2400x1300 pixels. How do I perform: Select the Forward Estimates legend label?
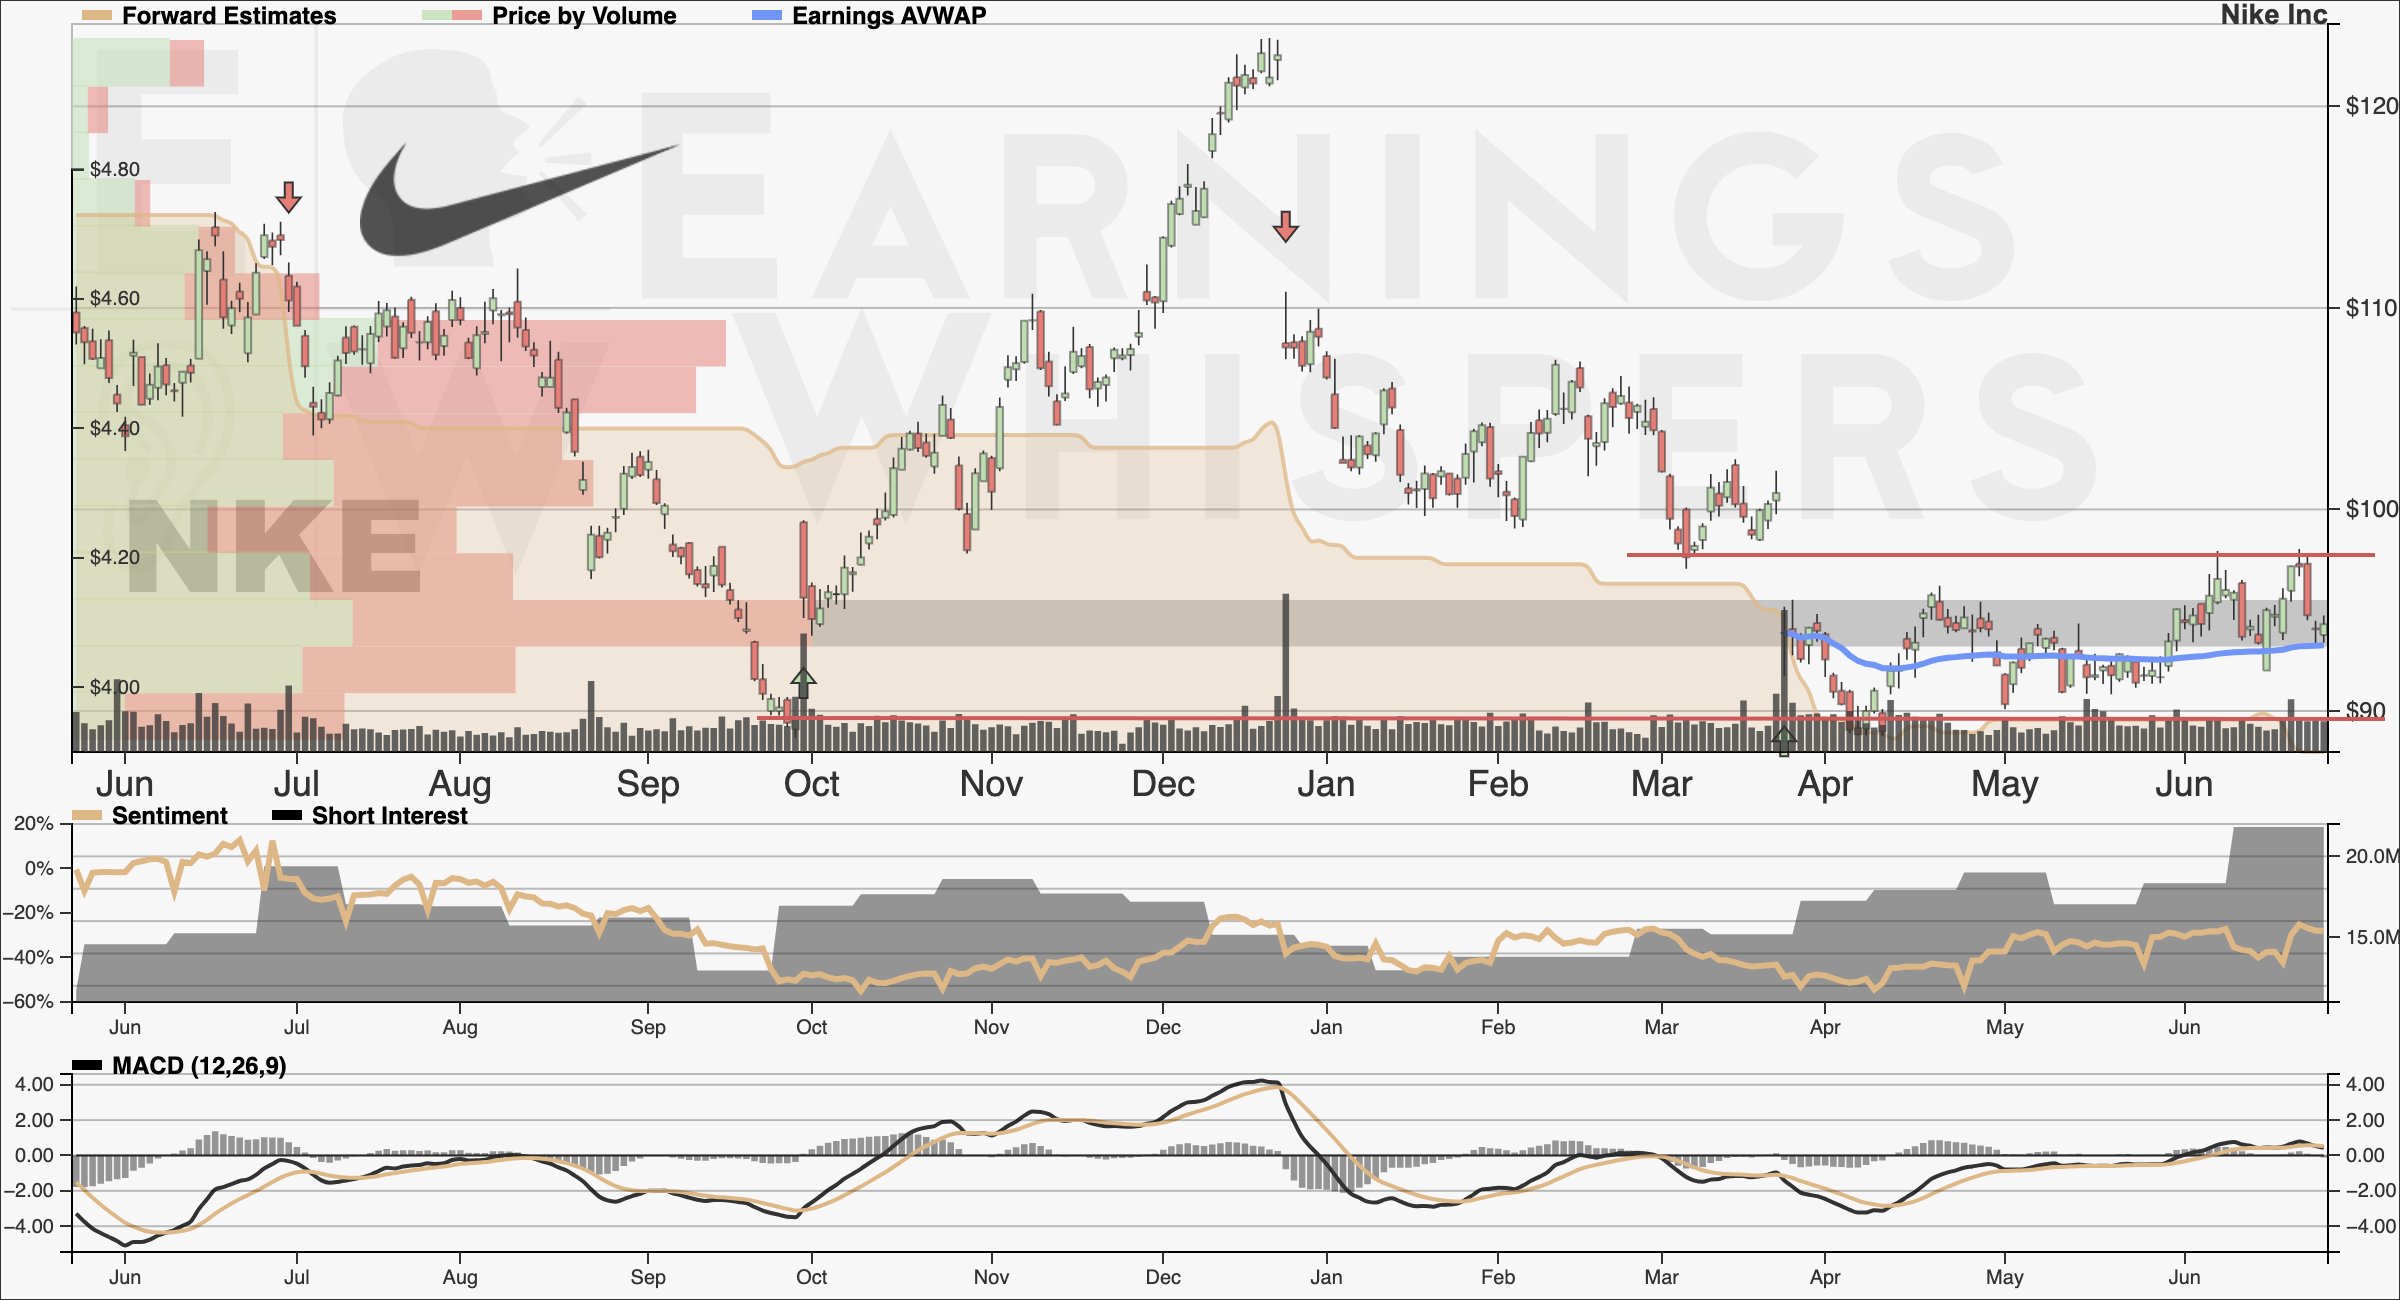(x=229, y=16)
